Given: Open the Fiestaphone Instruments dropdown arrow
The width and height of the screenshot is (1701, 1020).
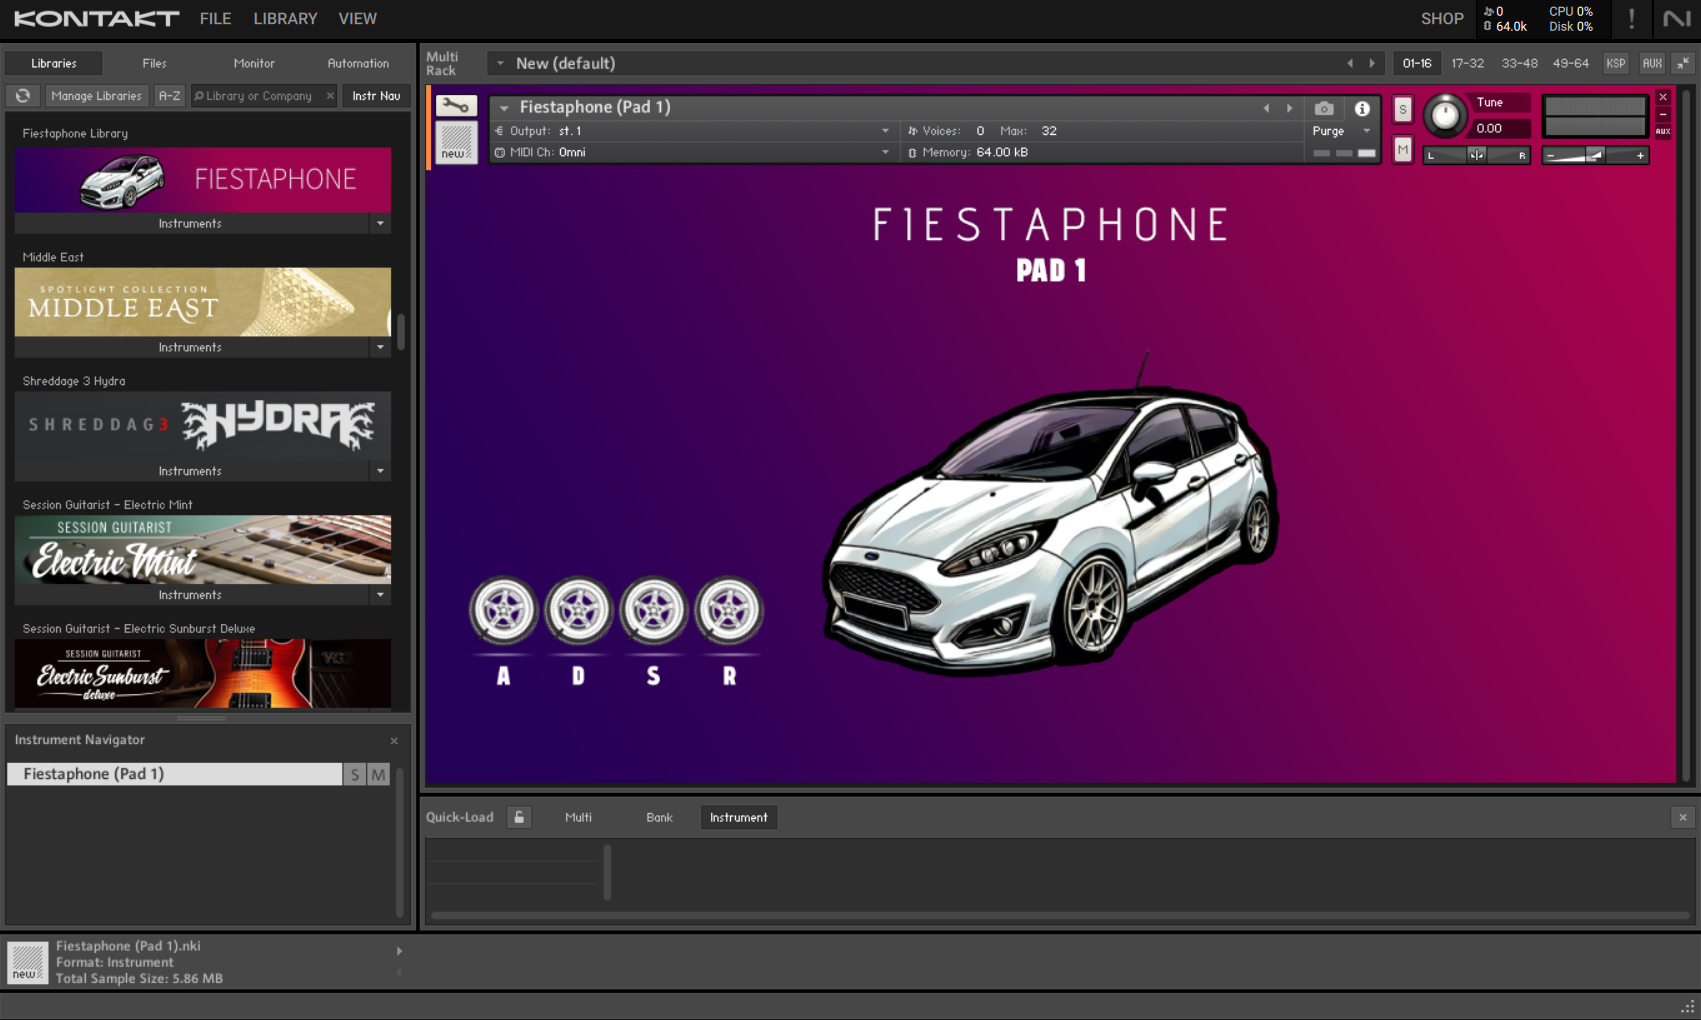Looking at the screenshot, I should point(380,223).
